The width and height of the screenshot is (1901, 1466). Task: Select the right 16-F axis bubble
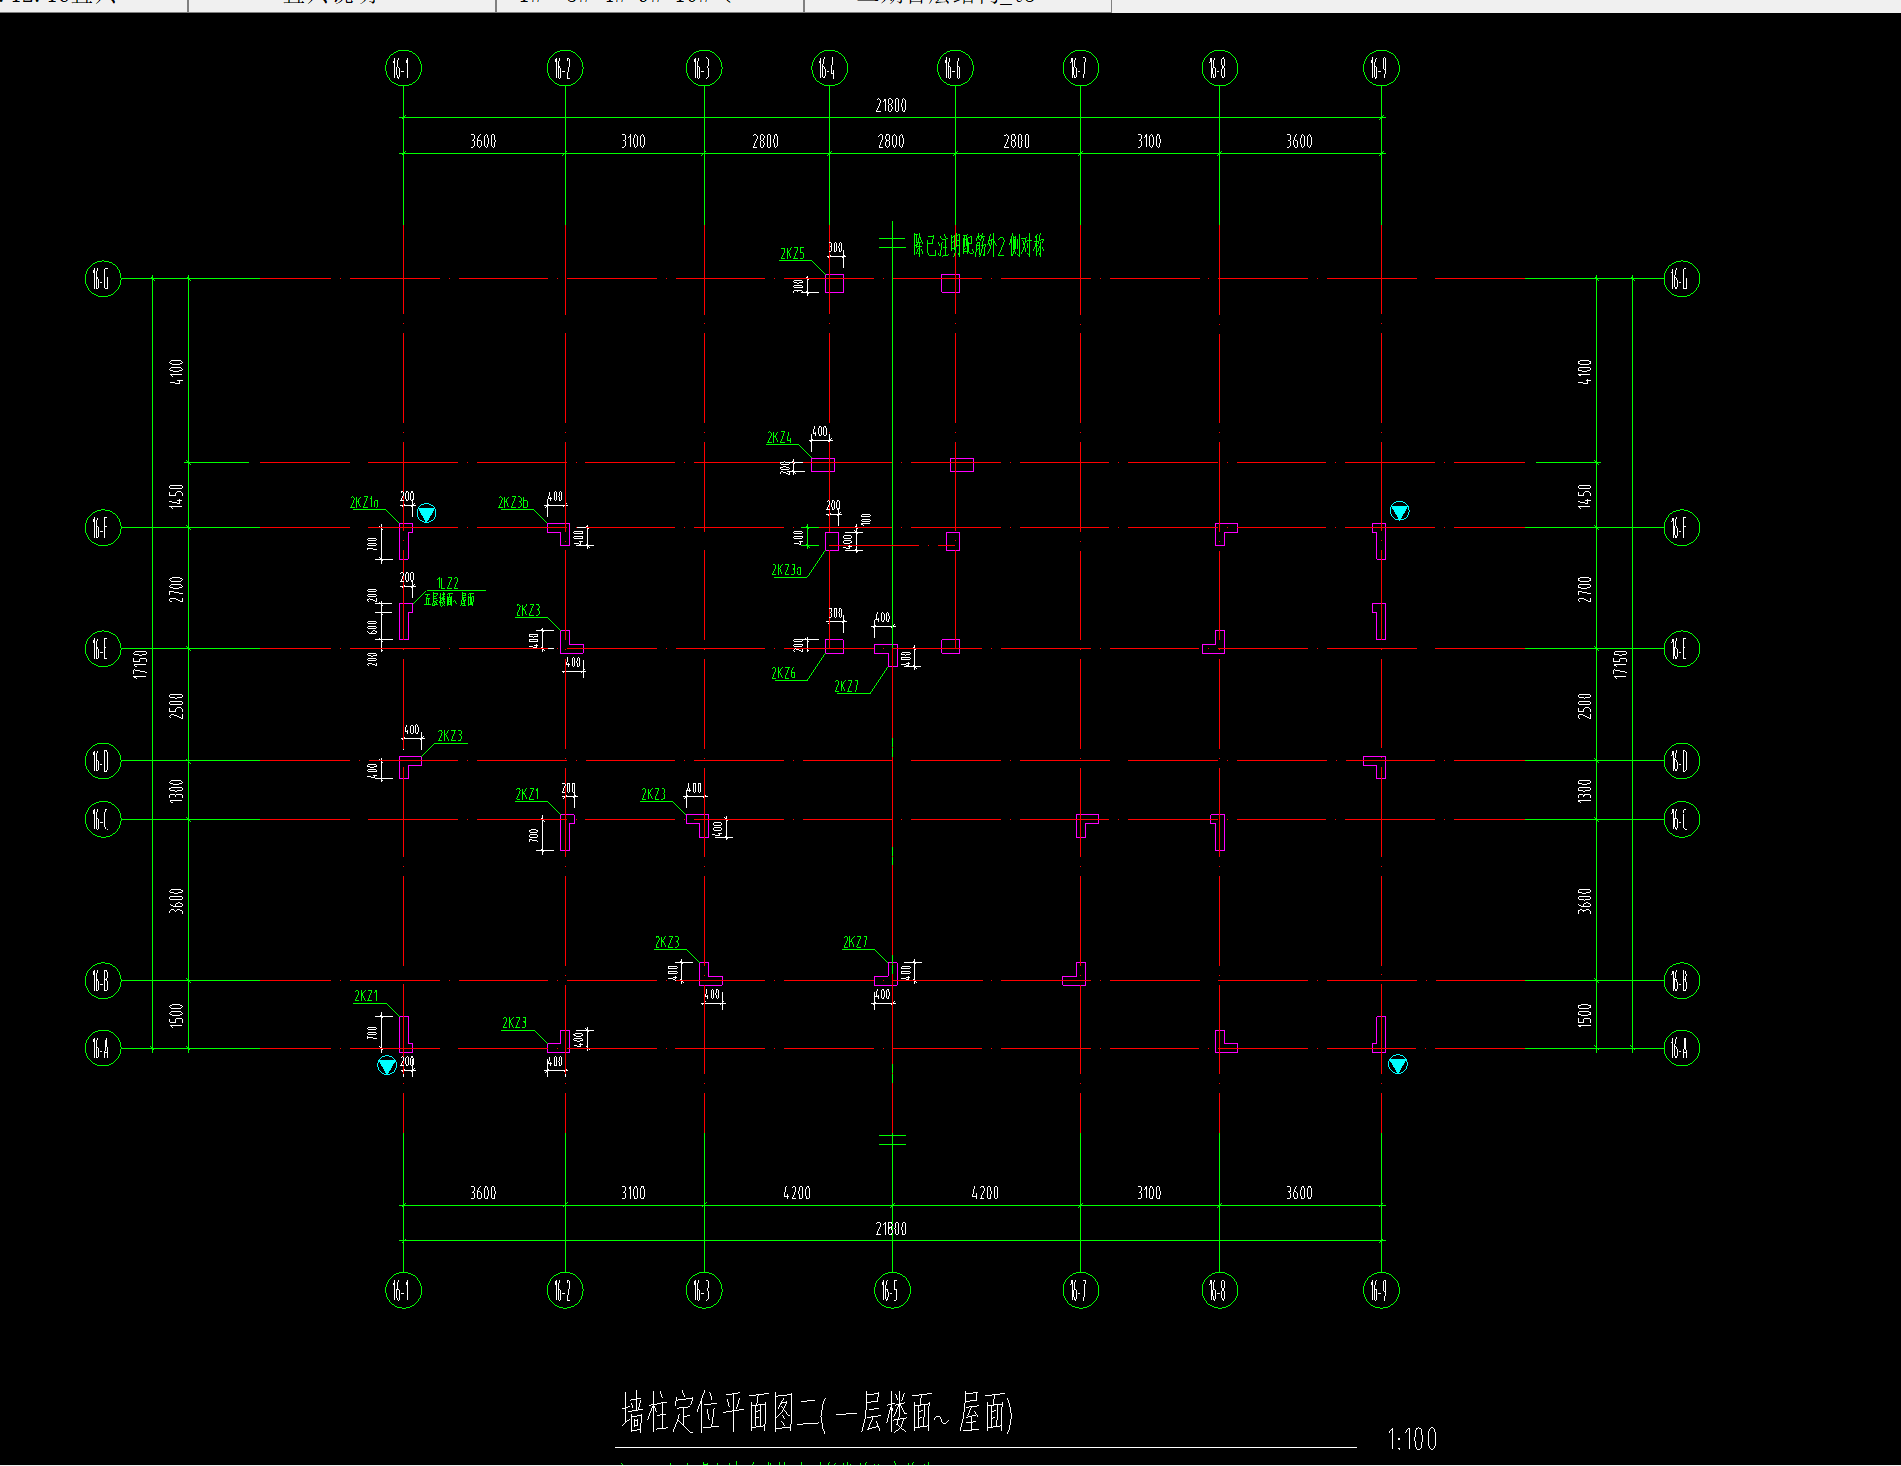1681,527
